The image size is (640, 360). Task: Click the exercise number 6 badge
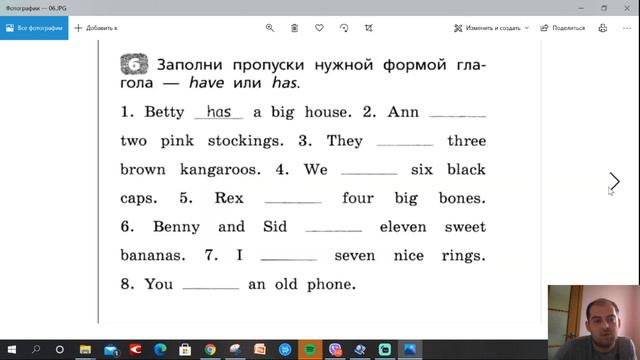134,64
